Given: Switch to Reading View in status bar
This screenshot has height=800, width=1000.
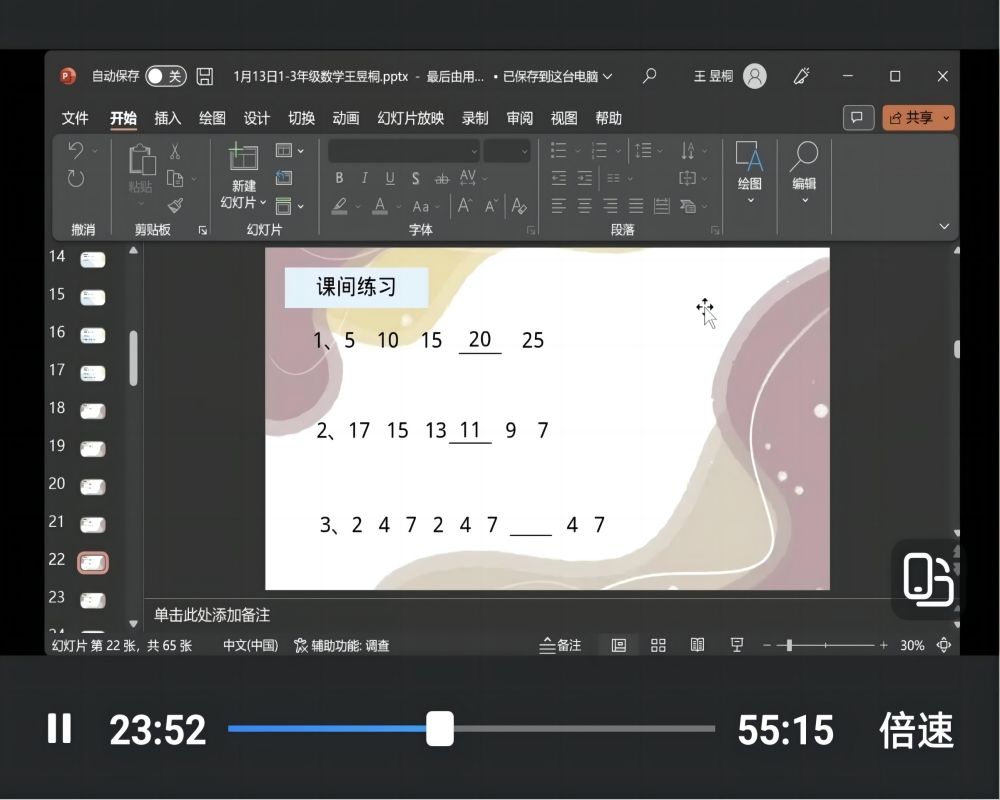Looking at the screenshot, I should pyautogui.click(x=697, y=645).
